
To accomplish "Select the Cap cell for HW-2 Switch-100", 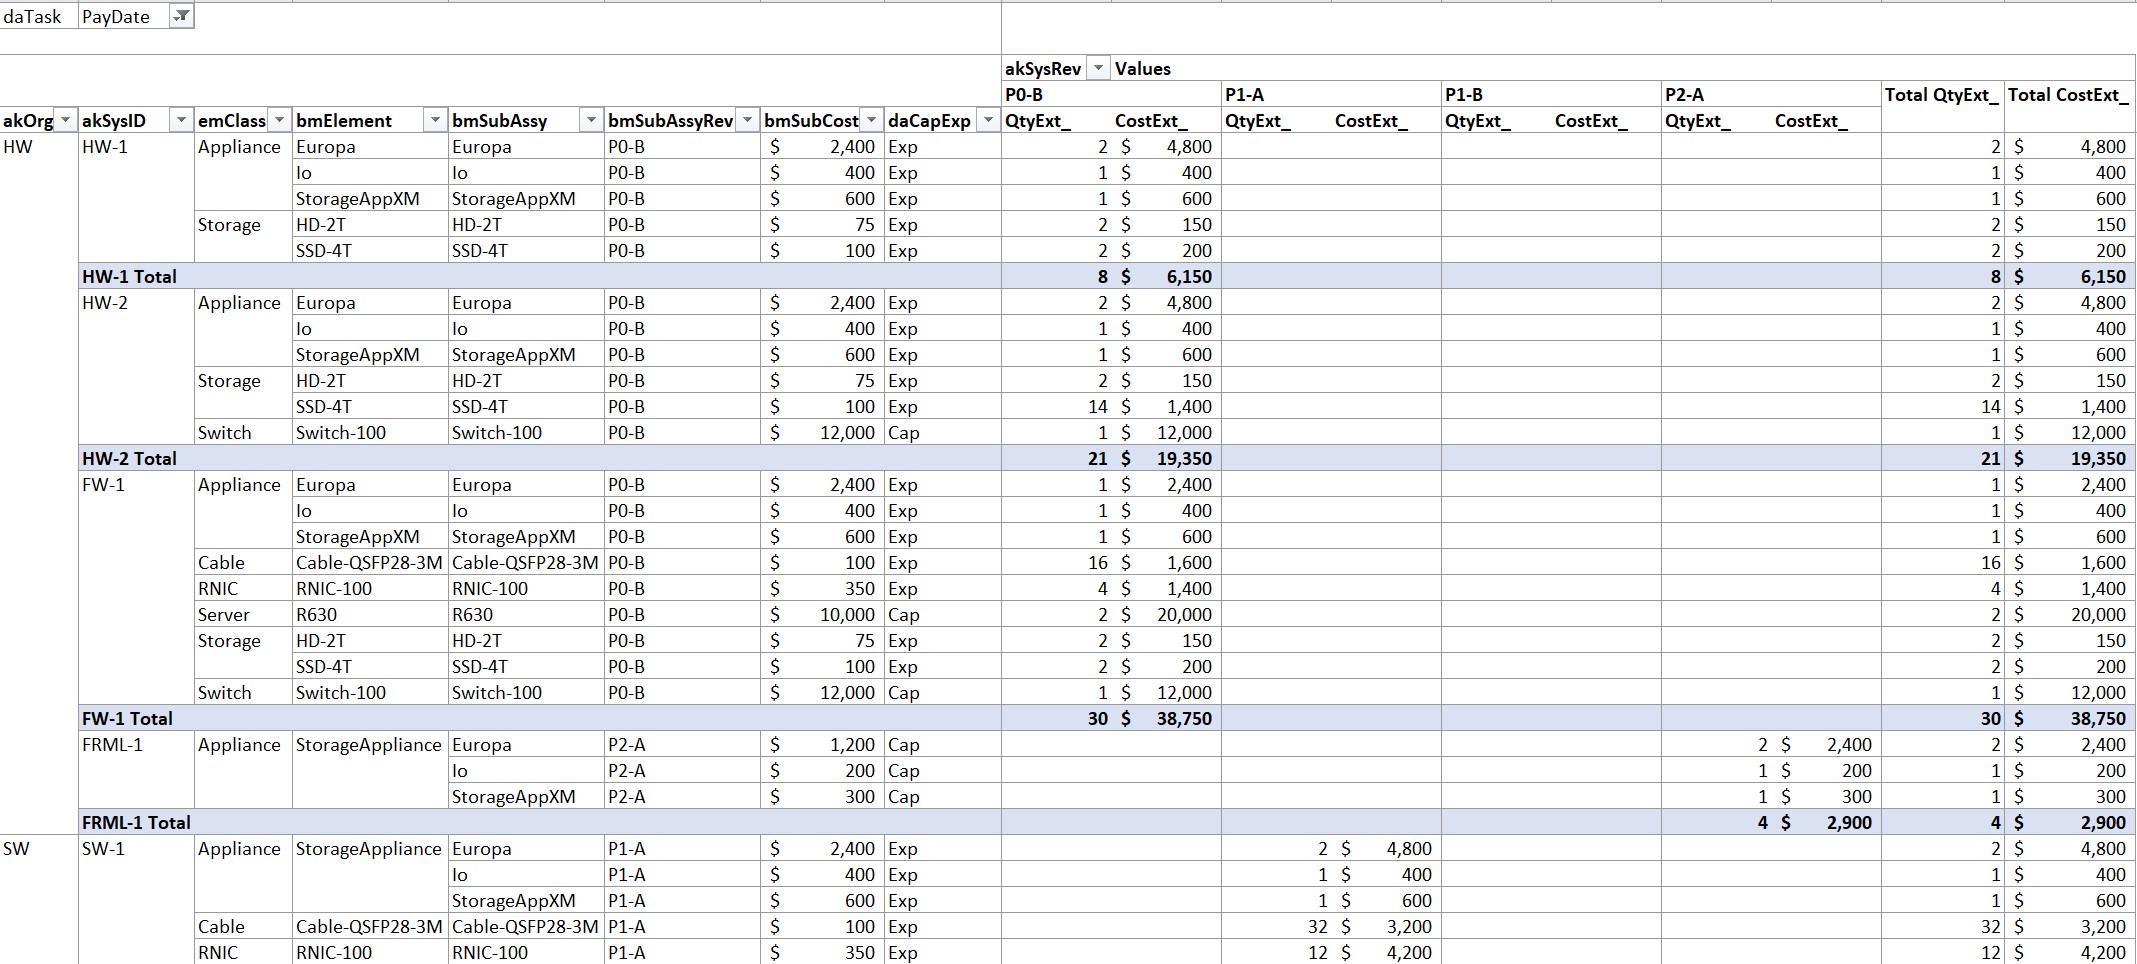I will point(942,432).
